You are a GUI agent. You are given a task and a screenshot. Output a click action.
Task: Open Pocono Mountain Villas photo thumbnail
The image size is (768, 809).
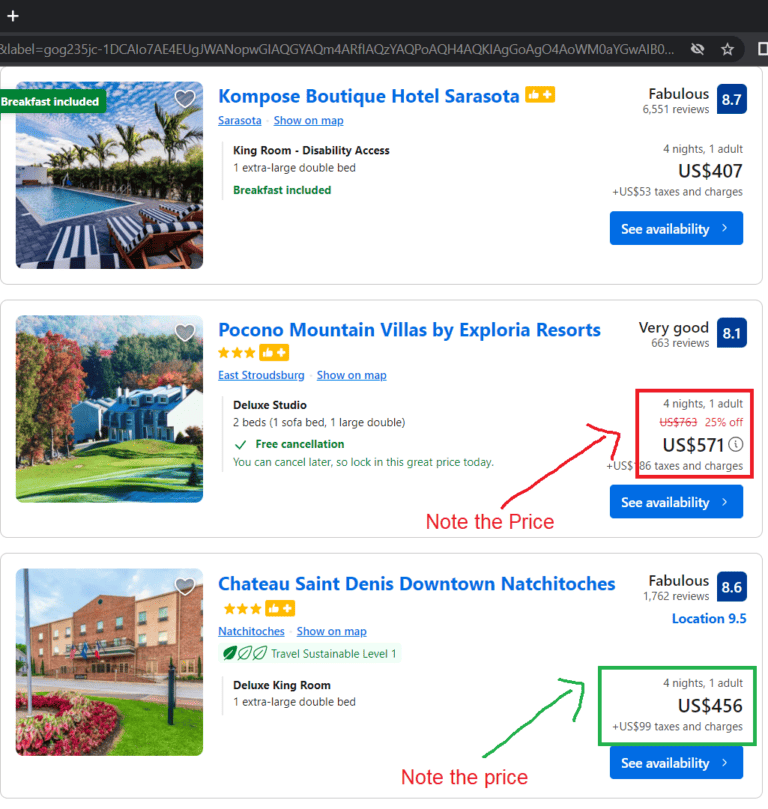109,409
